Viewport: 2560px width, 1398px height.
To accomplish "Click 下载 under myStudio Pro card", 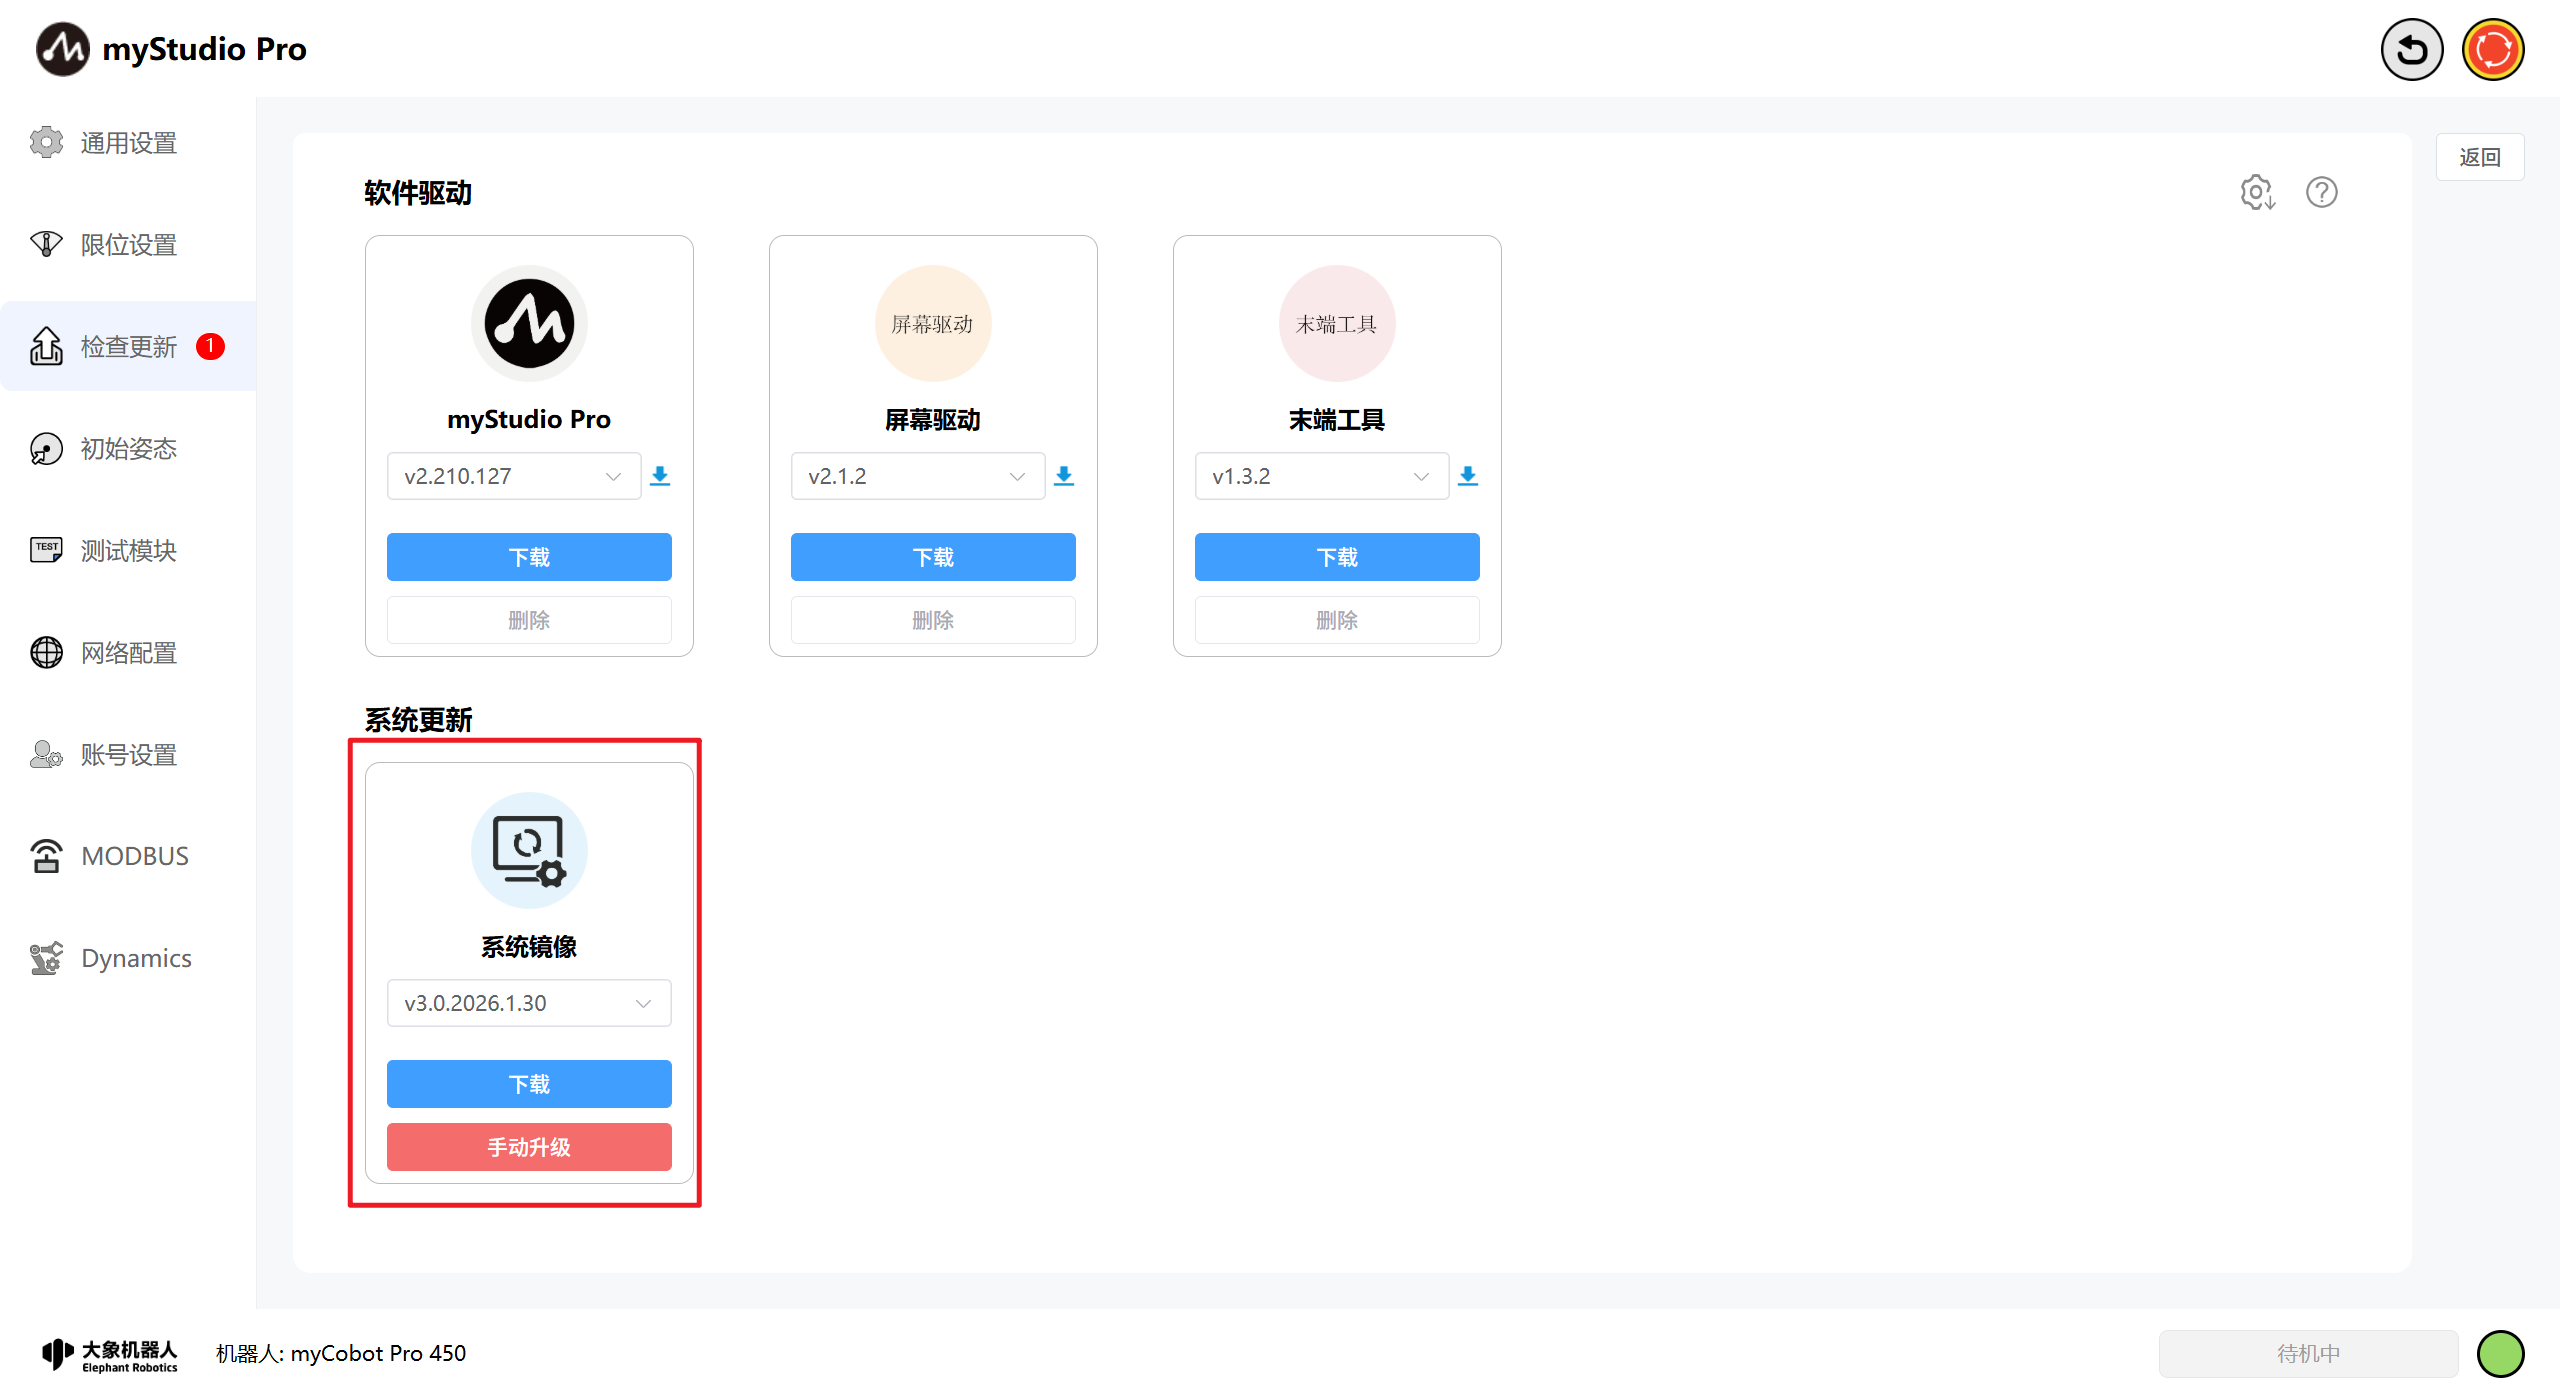I will 529,557.
